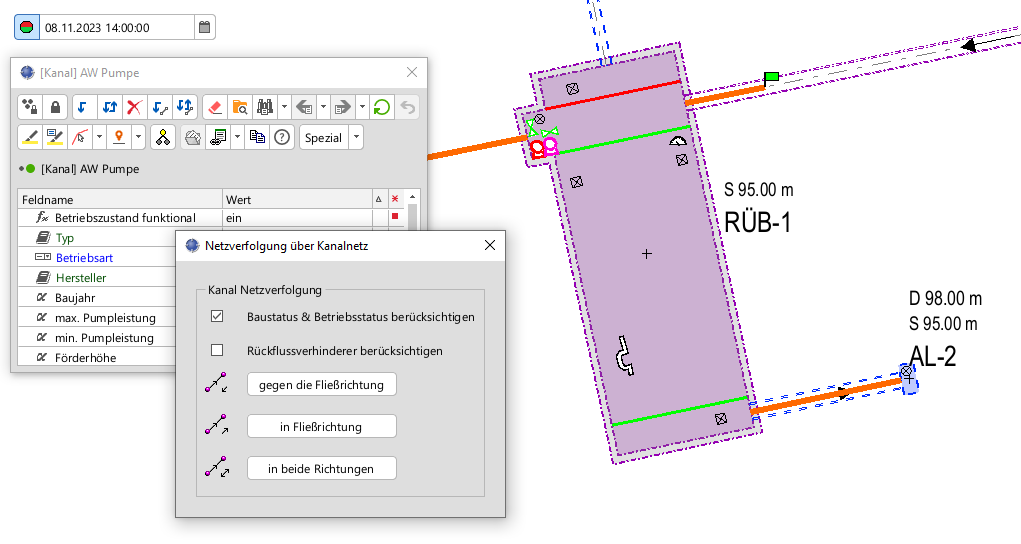Click the yellow highlighter pen icon
Image resolution: width=1021 pixels, height=544 pixels.
pos(30,137)
